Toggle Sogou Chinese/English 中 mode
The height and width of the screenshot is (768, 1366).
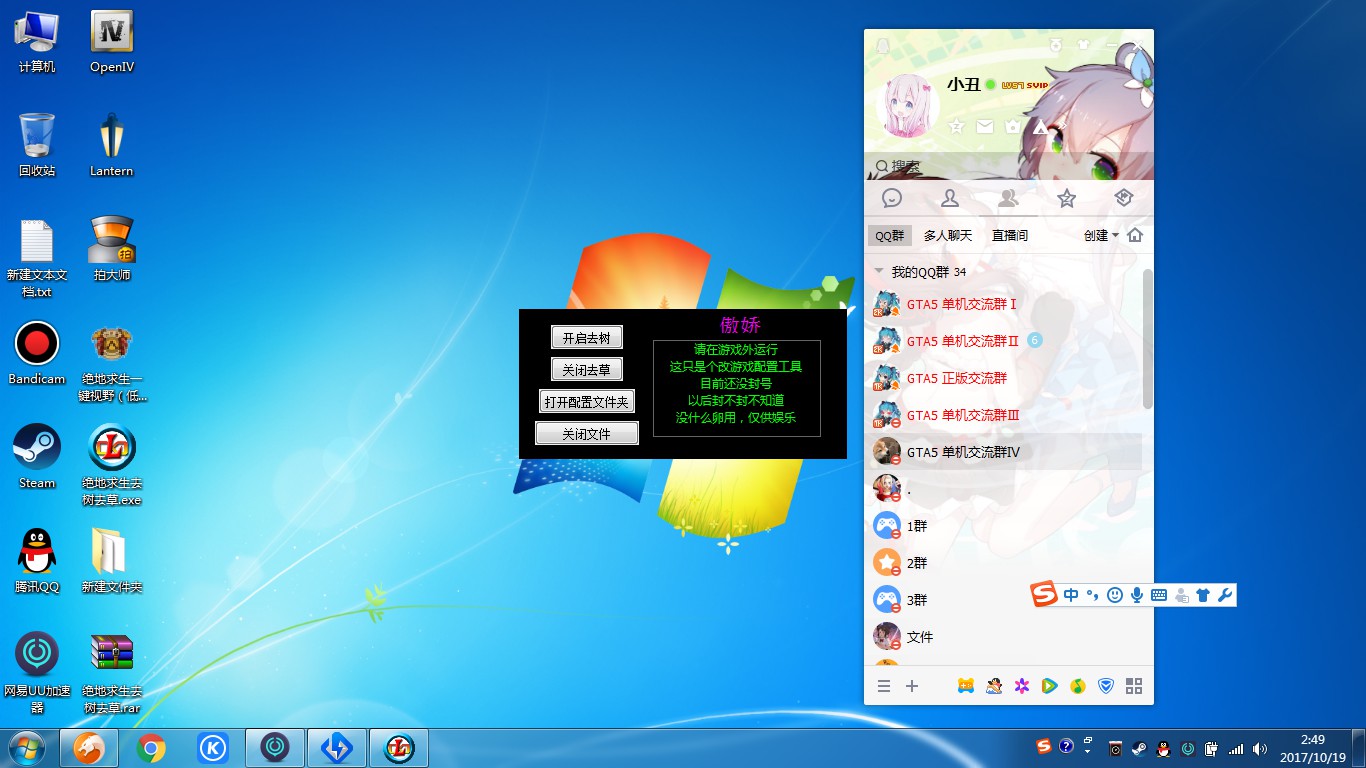pos(1071,595)
